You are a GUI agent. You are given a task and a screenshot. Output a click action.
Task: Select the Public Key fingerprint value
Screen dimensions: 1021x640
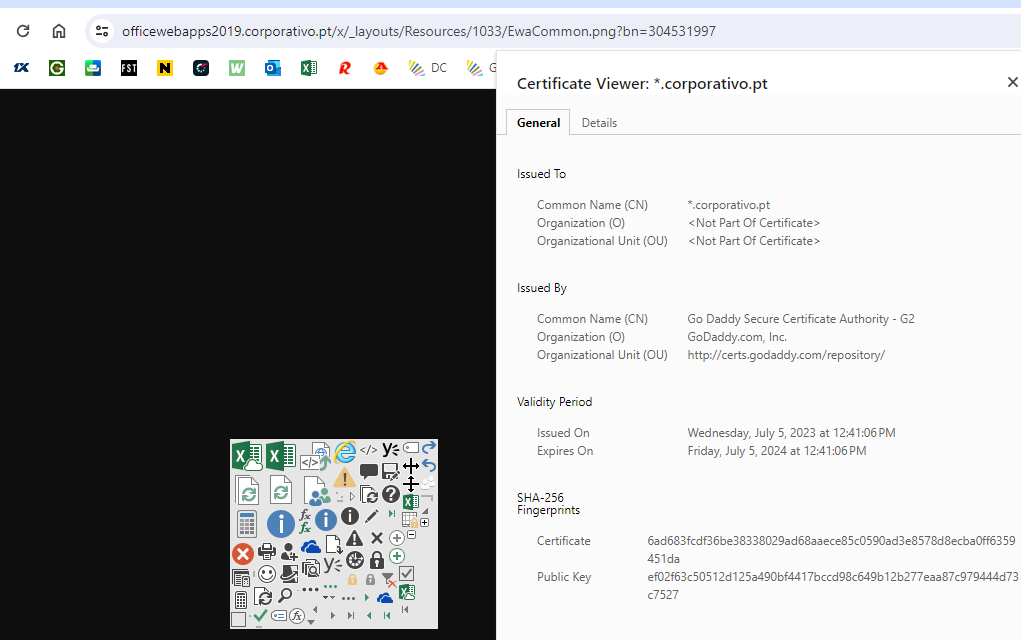[833, 585]
